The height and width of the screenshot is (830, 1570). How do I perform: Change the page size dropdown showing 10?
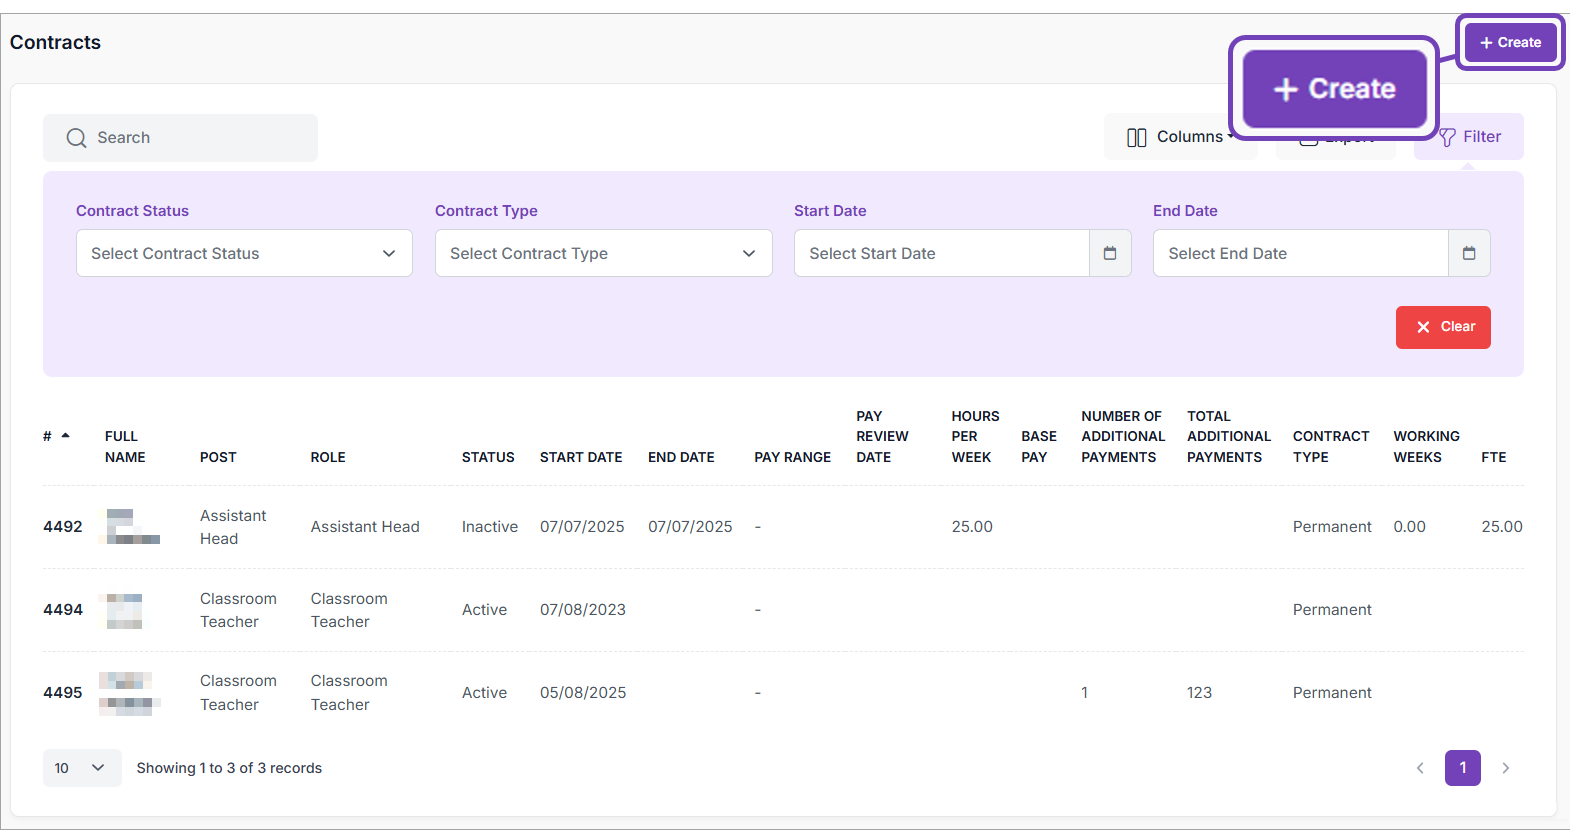[81, 768]
